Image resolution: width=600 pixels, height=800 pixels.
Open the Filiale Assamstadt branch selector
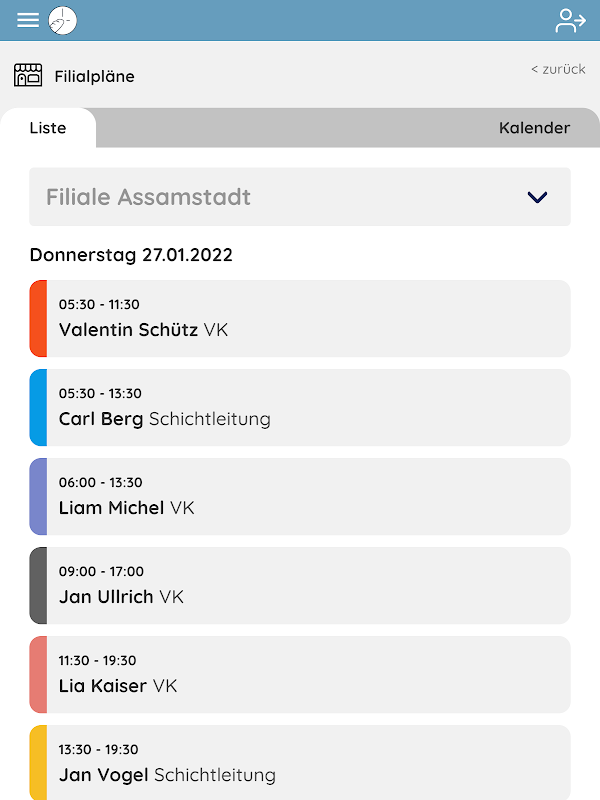coord(300,197)
